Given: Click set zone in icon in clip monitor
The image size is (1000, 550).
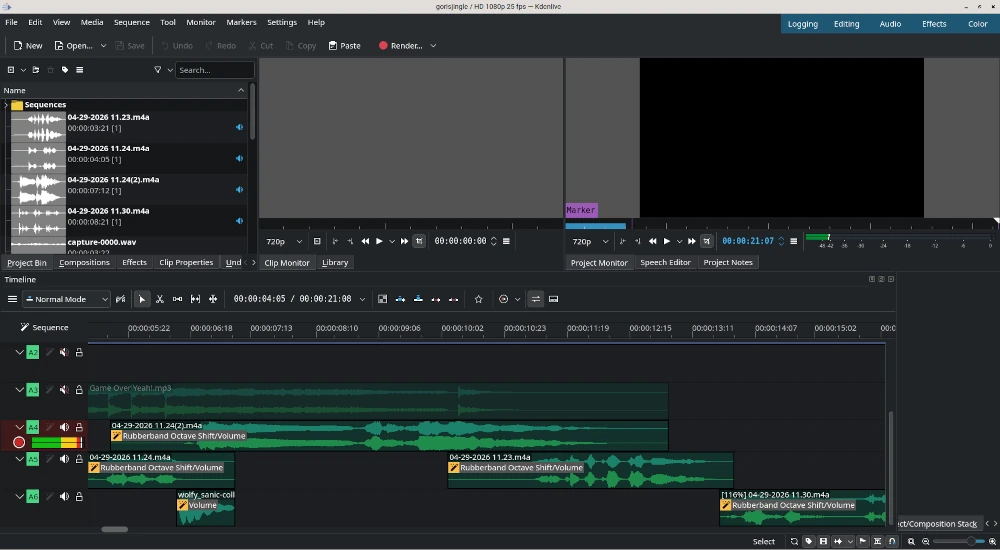Looking at the screenshot, I should click(335, 241).
